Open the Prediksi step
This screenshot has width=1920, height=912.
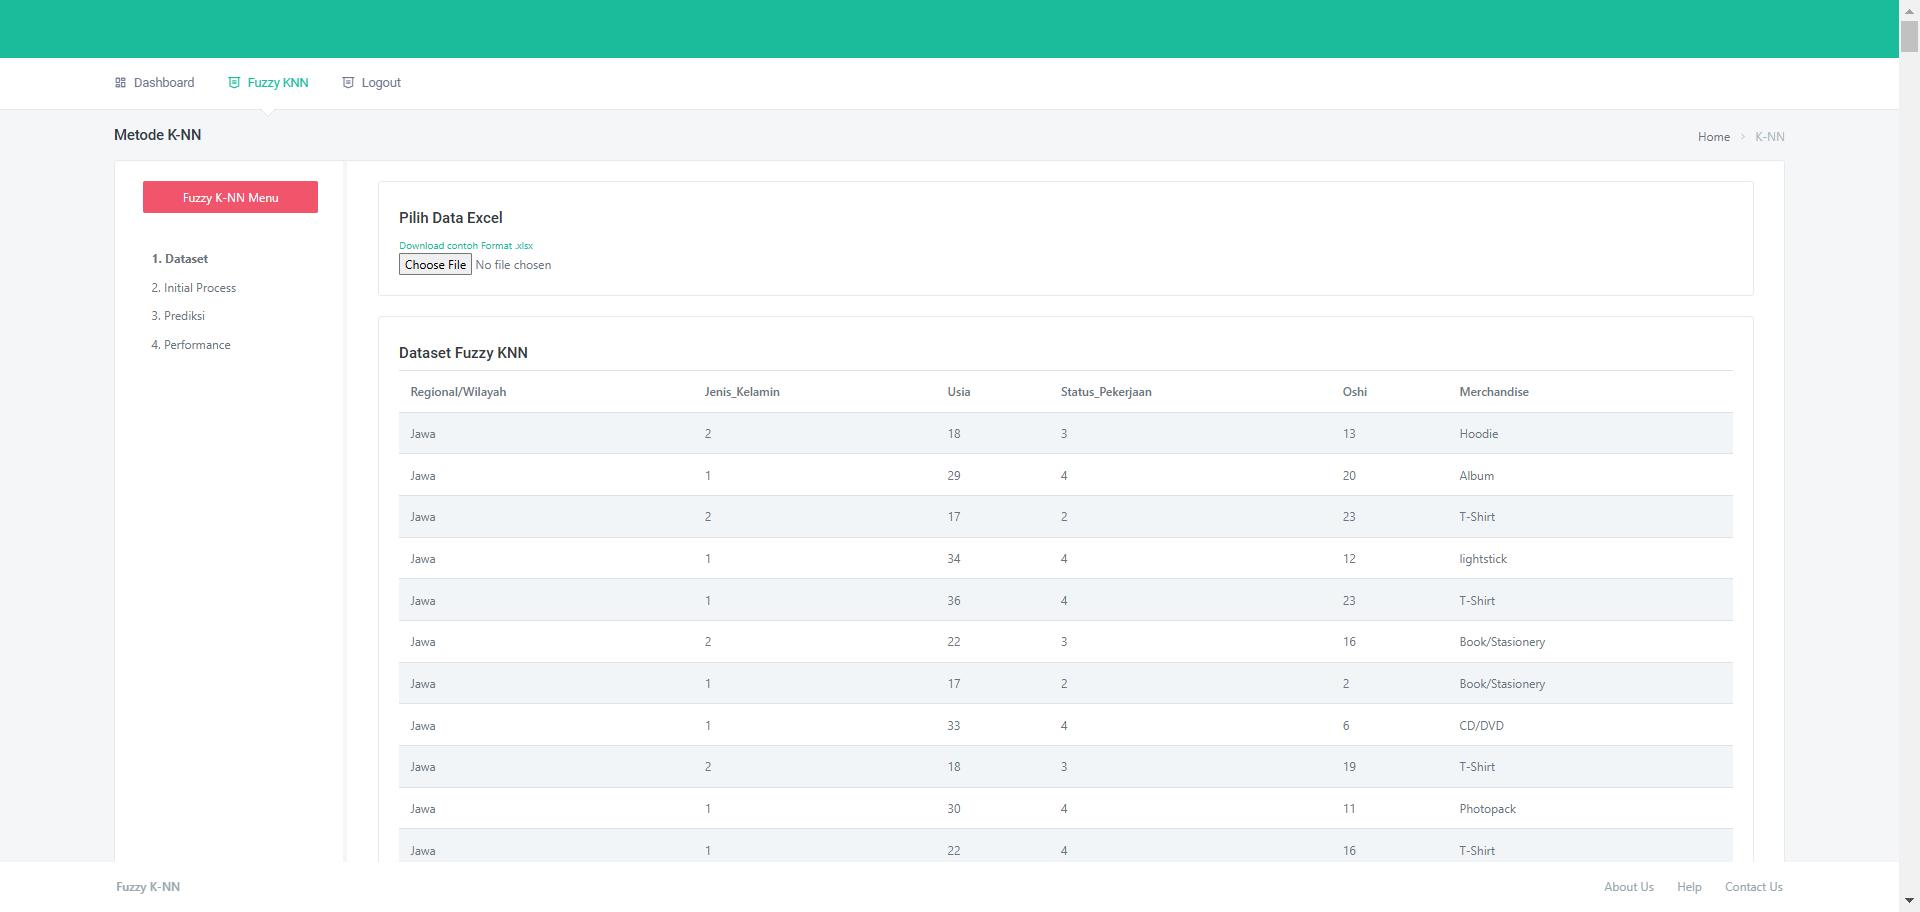[178, 316]
